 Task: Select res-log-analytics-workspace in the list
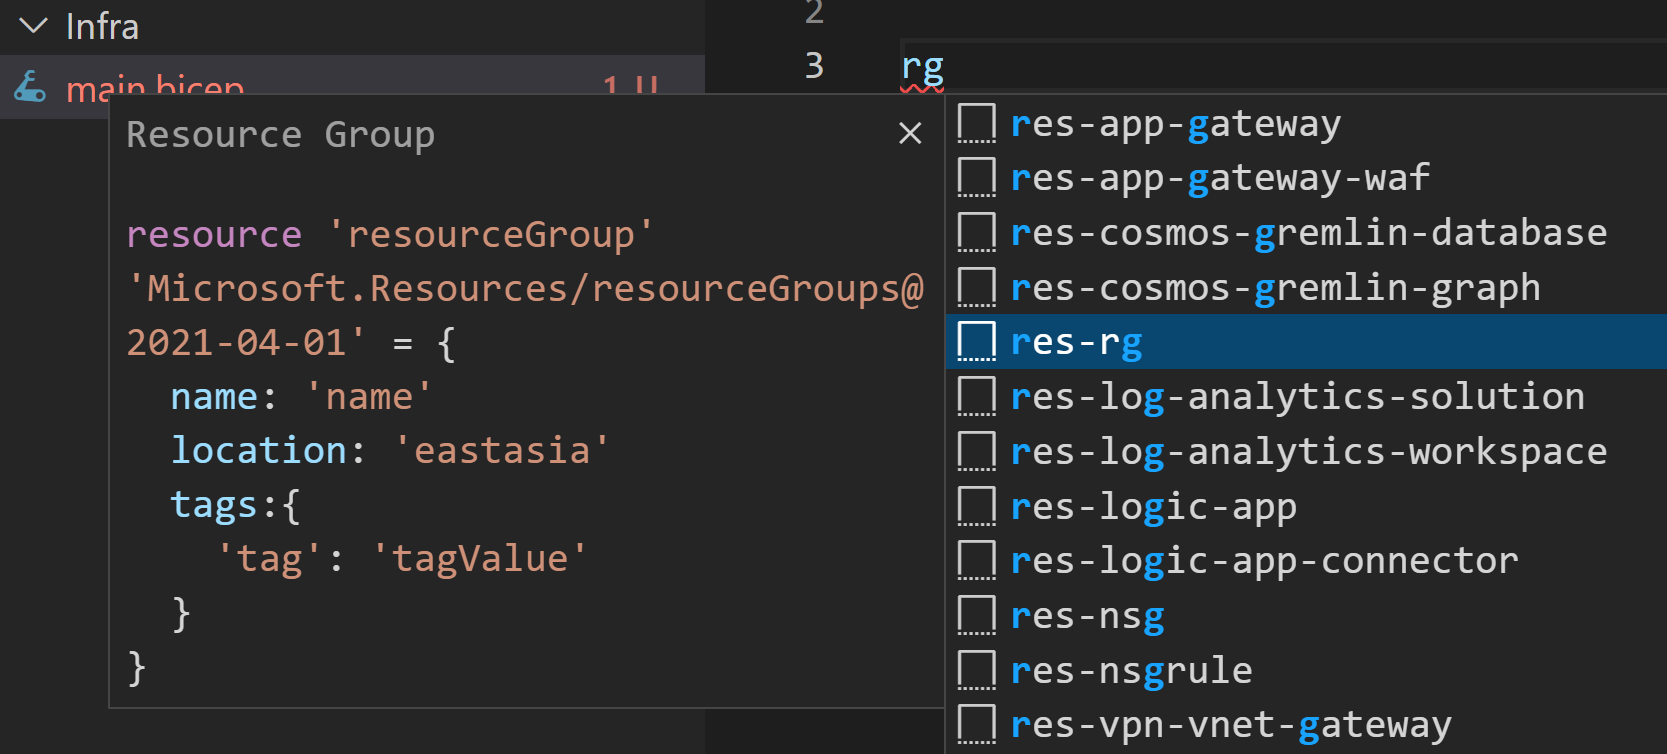point(1308,452)
